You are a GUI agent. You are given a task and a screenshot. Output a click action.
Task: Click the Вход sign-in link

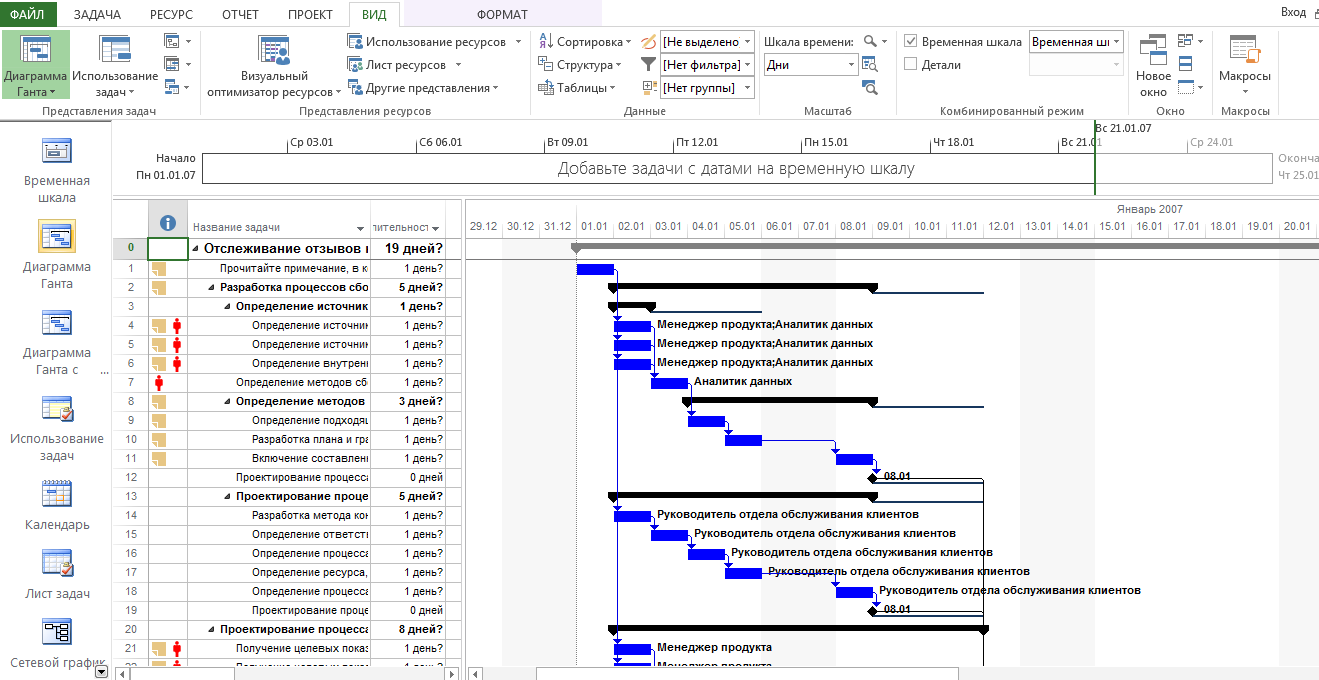[x=1293, y=12]
